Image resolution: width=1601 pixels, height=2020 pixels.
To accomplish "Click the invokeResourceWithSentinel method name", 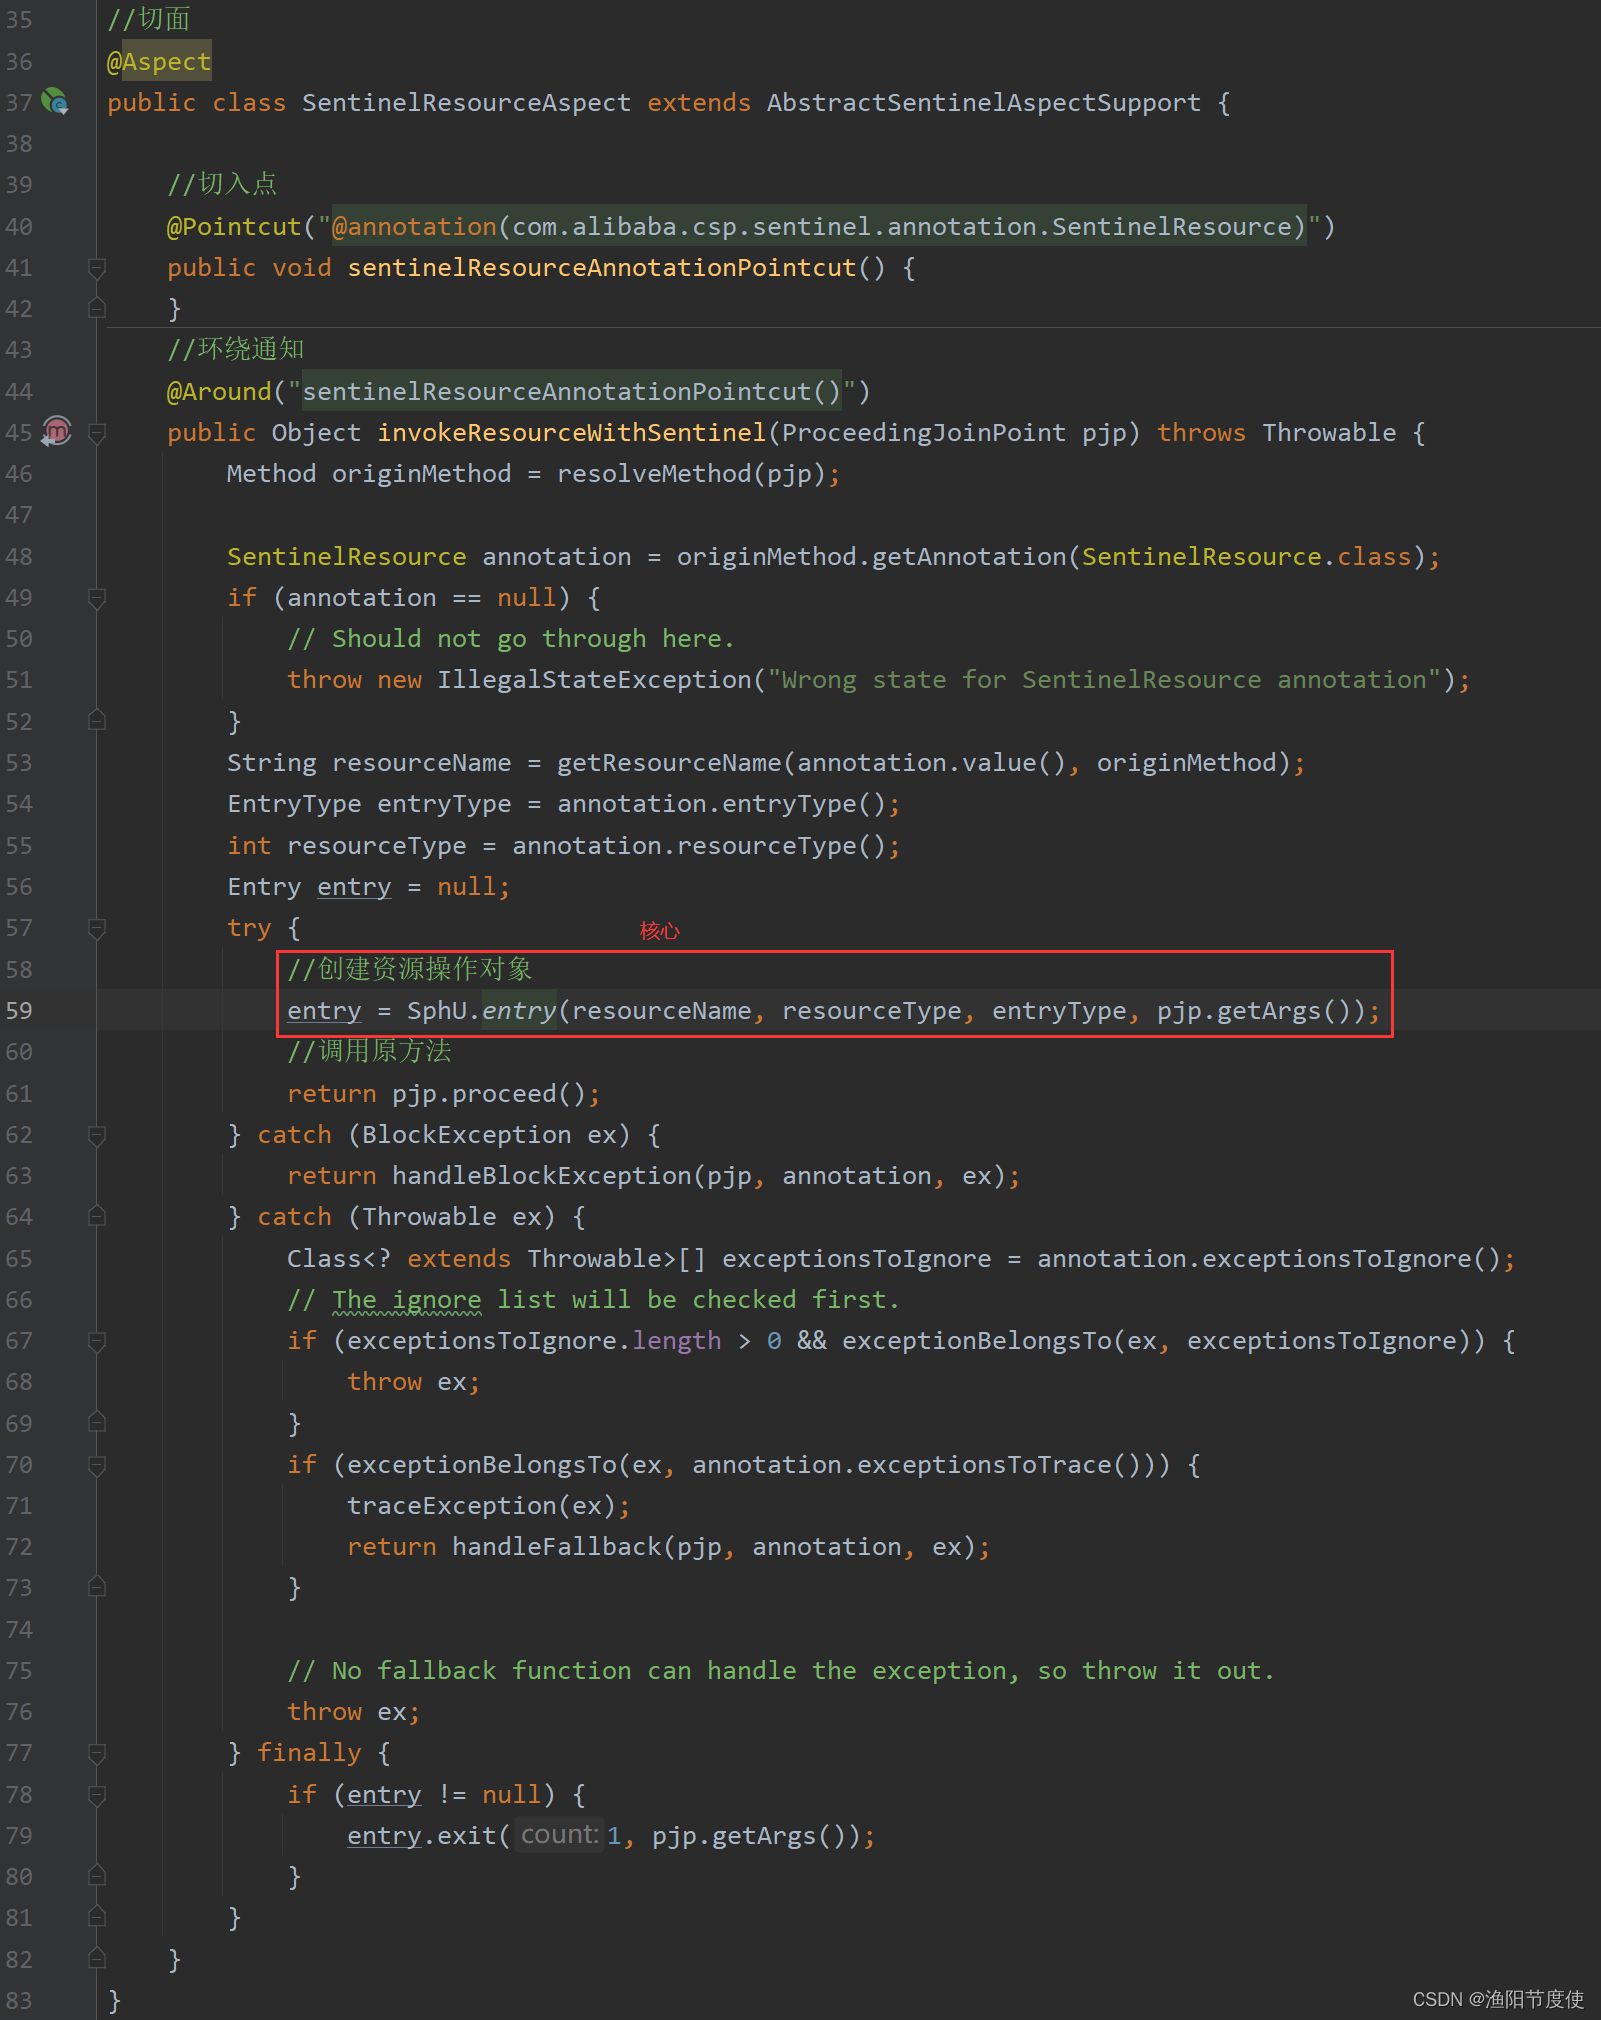I will click(x=571, y=433).
